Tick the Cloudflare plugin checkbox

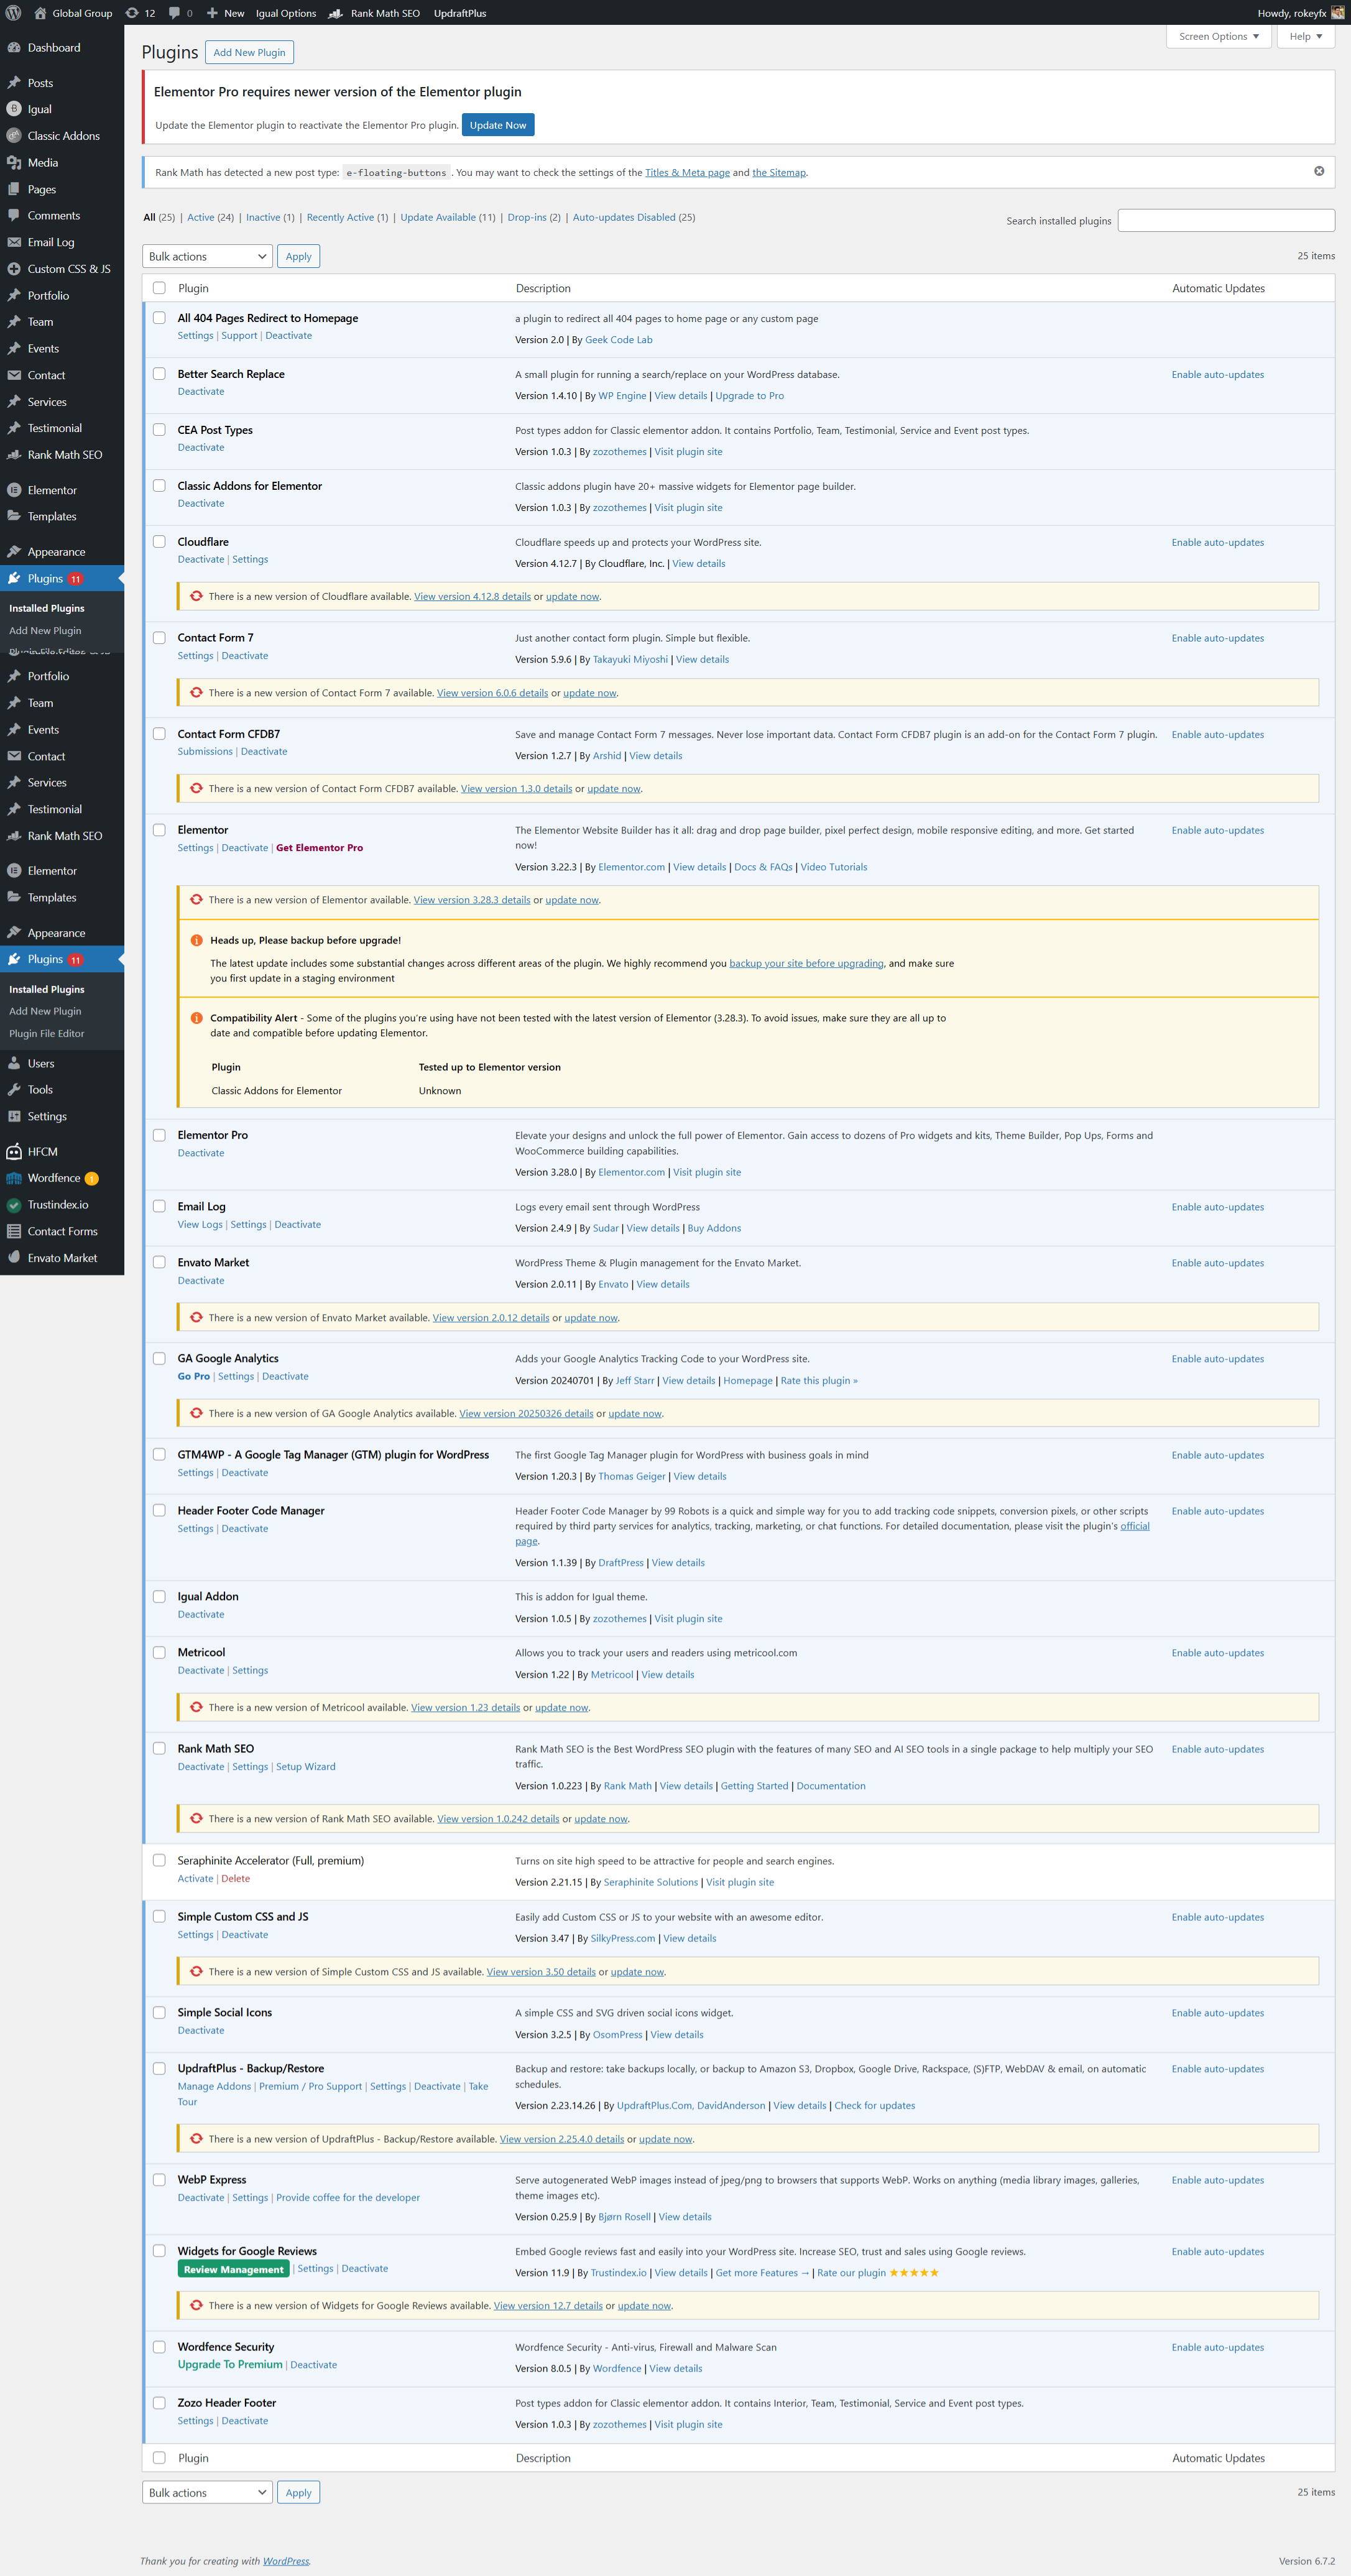click(159, 542)
